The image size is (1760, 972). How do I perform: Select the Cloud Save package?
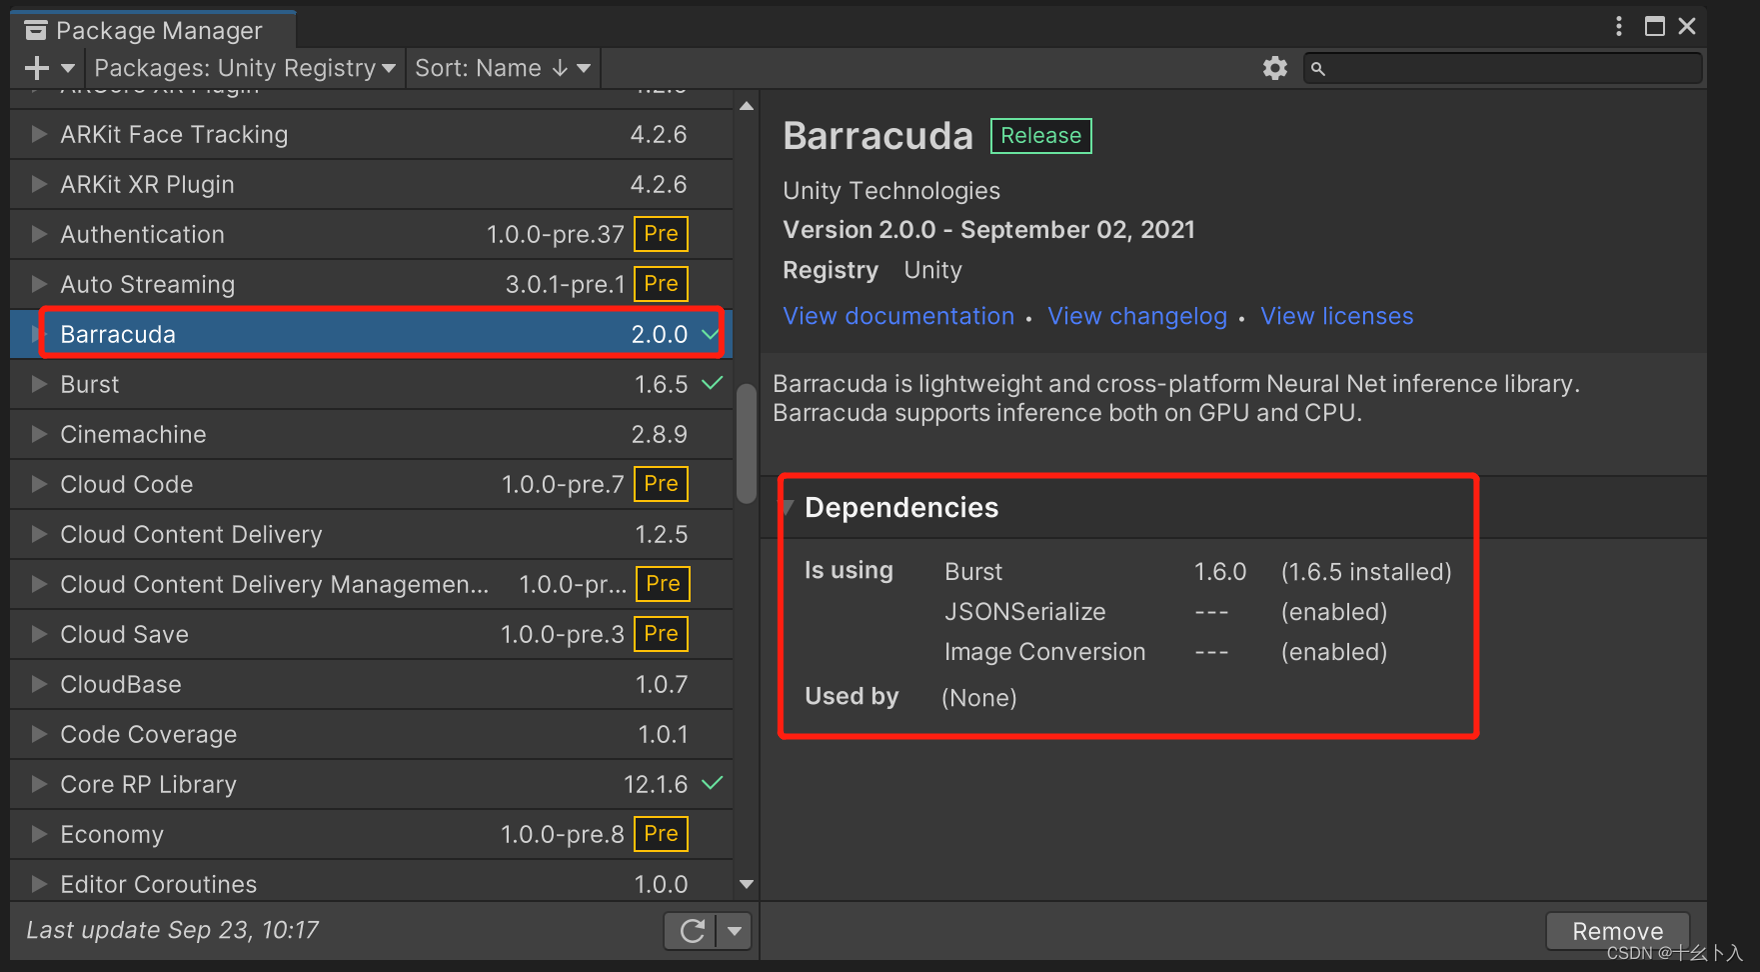click(372, 634)
